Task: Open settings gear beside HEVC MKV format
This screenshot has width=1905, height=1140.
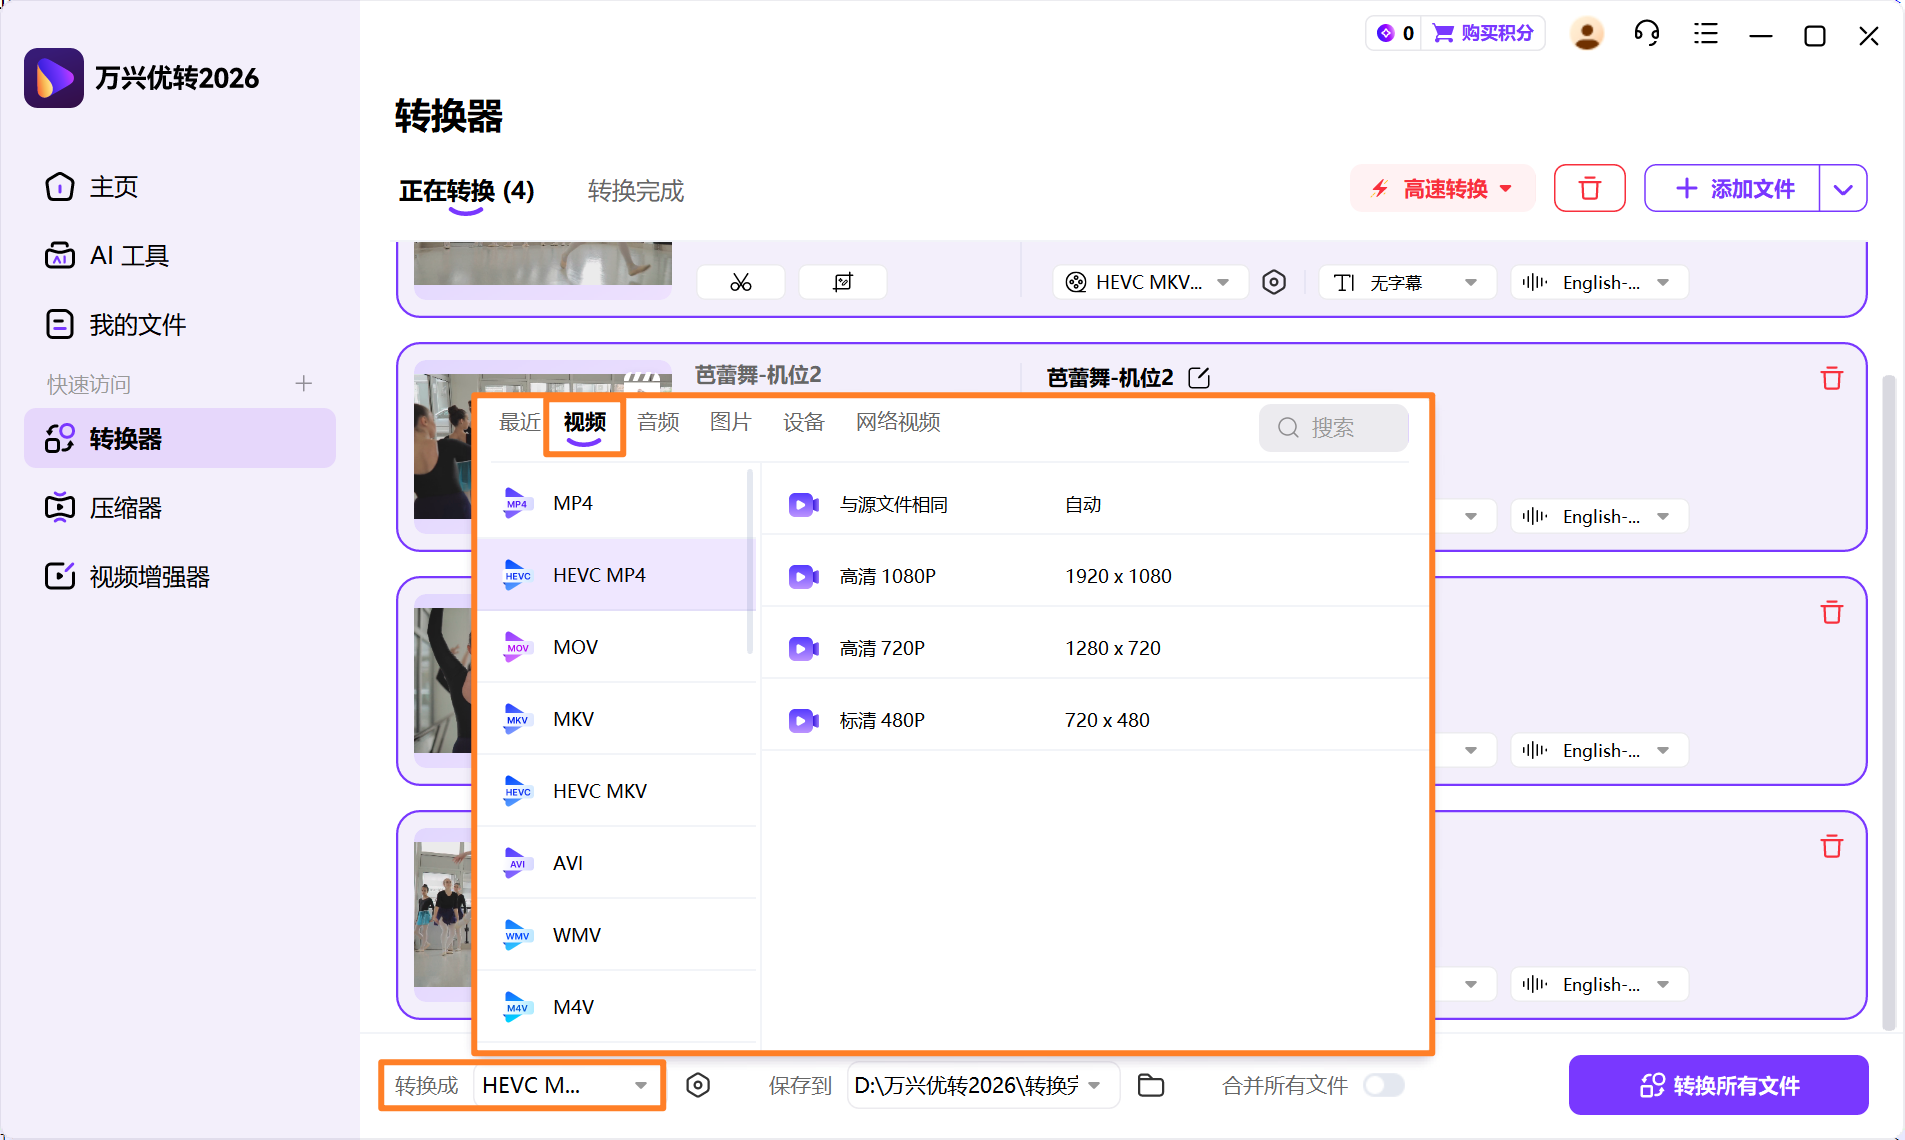Action: tap(1273, 283)
